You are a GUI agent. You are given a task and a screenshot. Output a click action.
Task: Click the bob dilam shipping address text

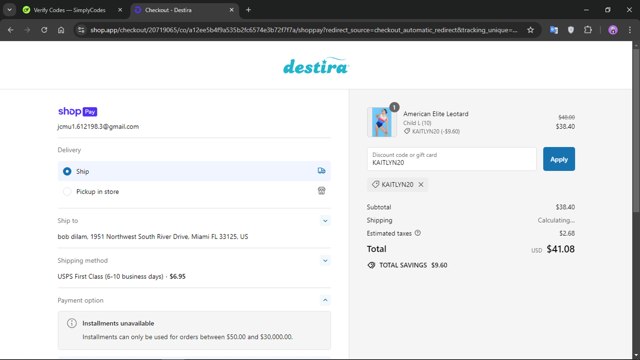click(153, 236)
